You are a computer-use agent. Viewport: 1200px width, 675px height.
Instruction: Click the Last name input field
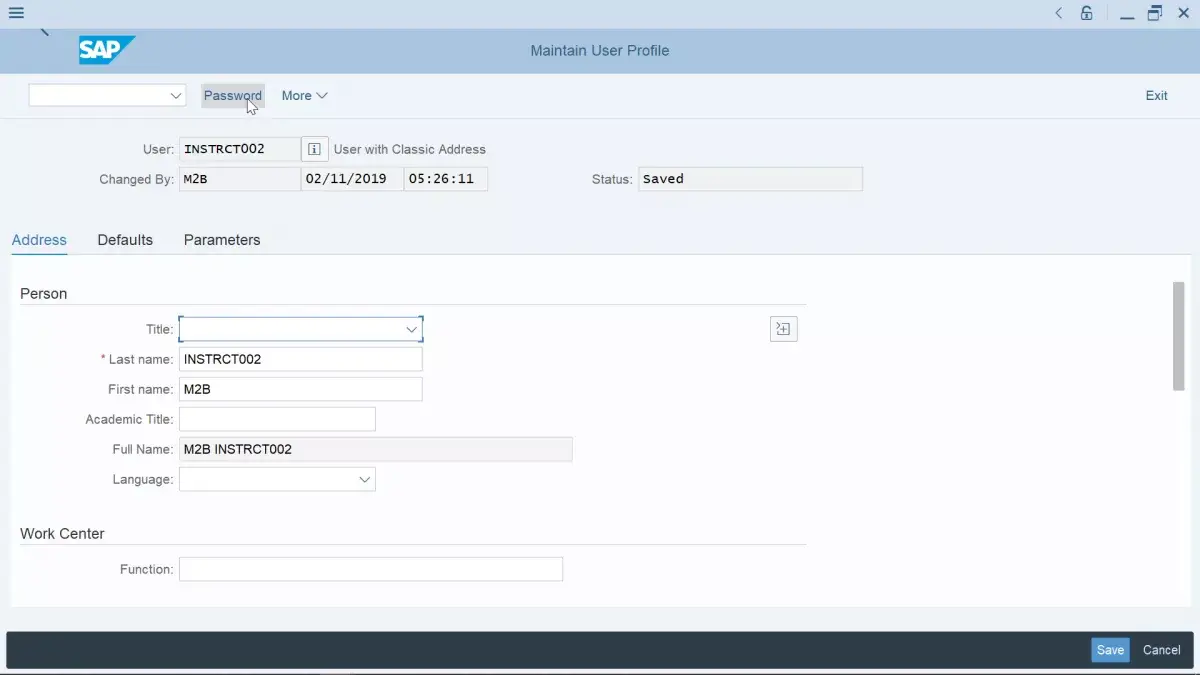[300, 359]
